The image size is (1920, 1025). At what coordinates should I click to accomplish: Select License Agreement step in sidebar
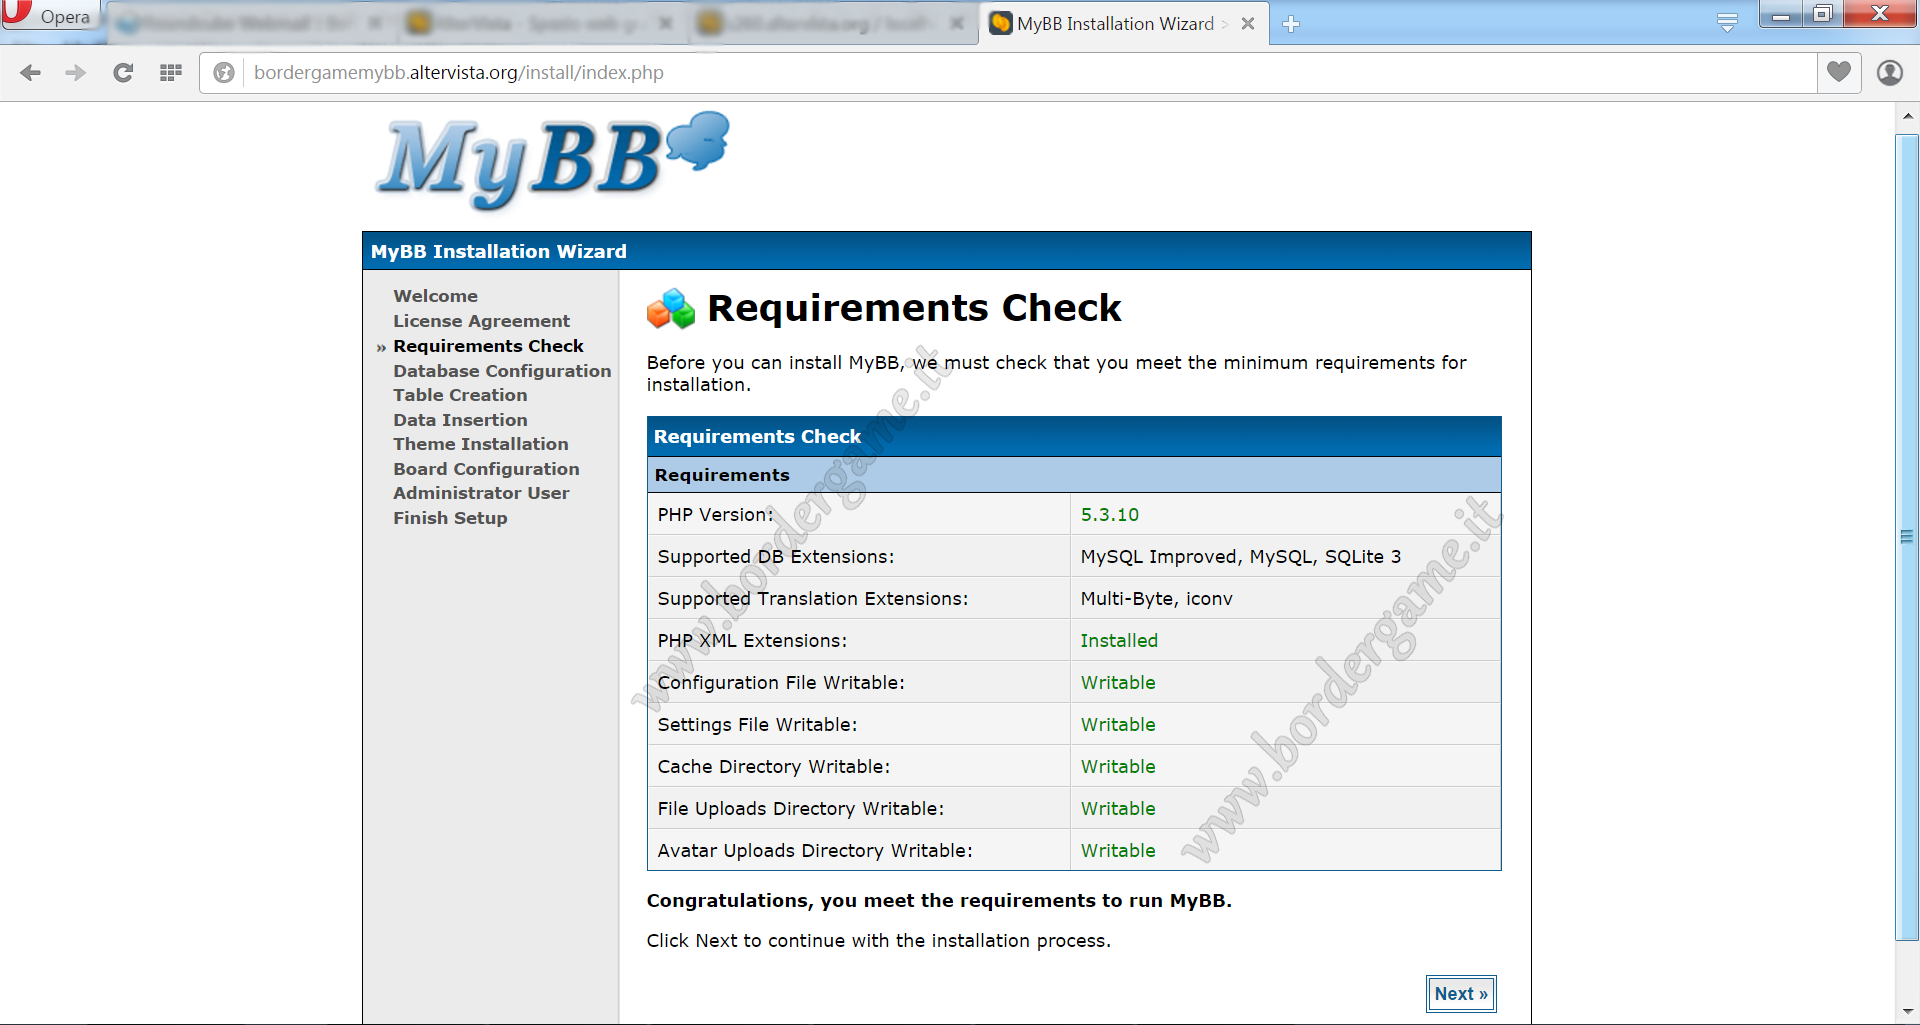(x=481, y=321)
